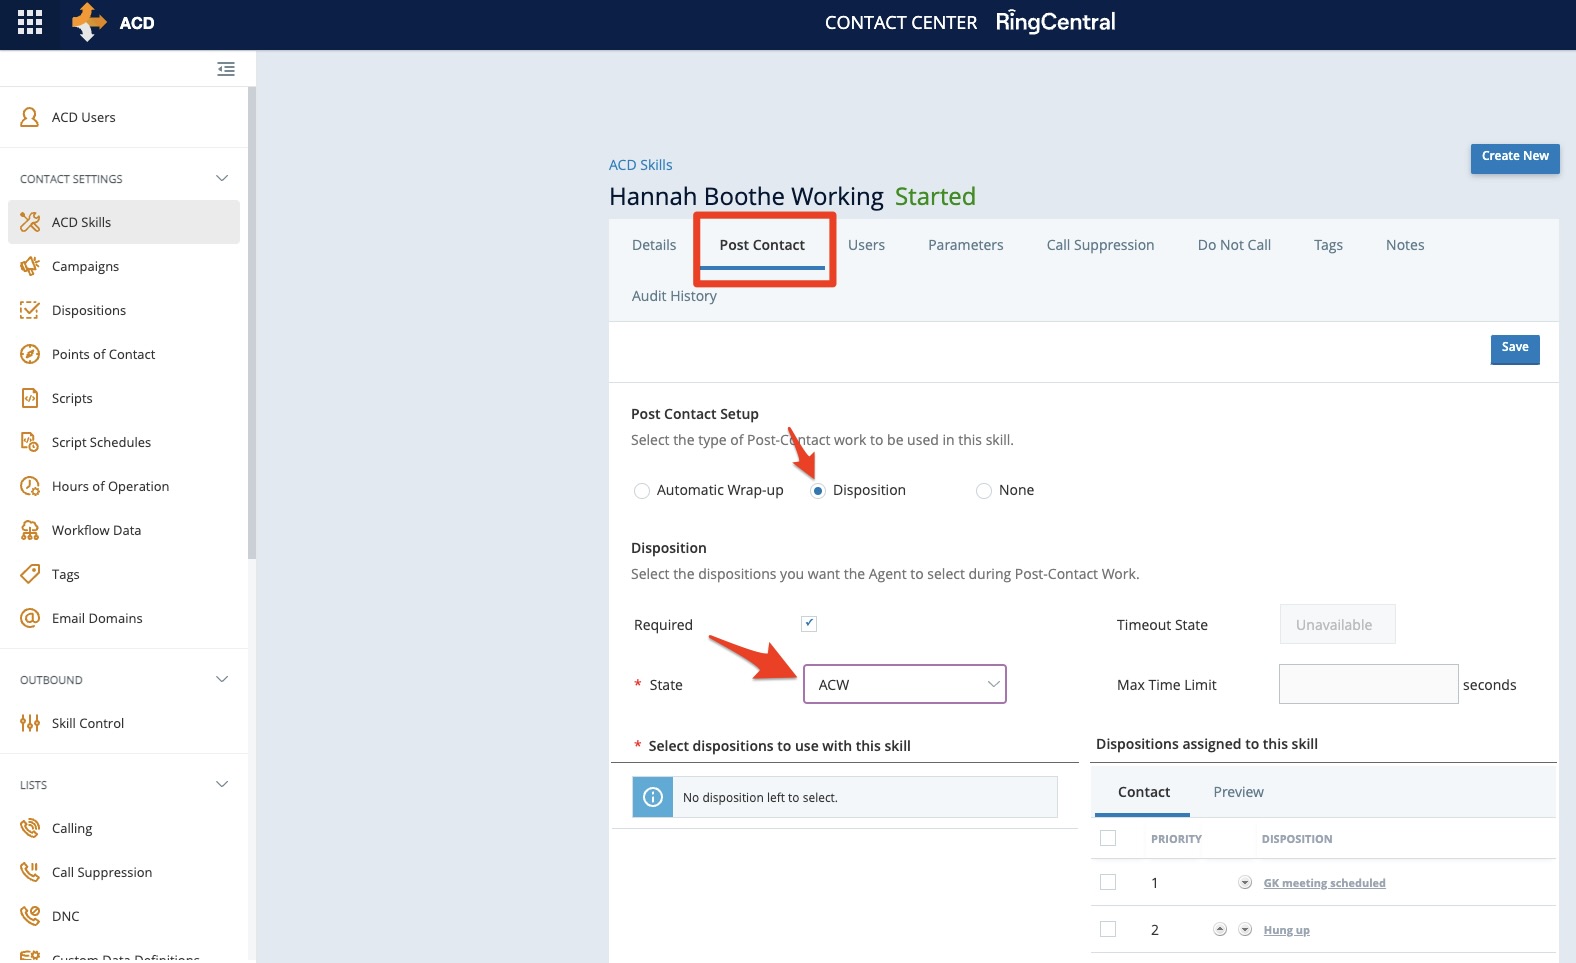Open the State dropdown showing ACW
This screenshot has width=1576, height=963.
click(904, 684)
